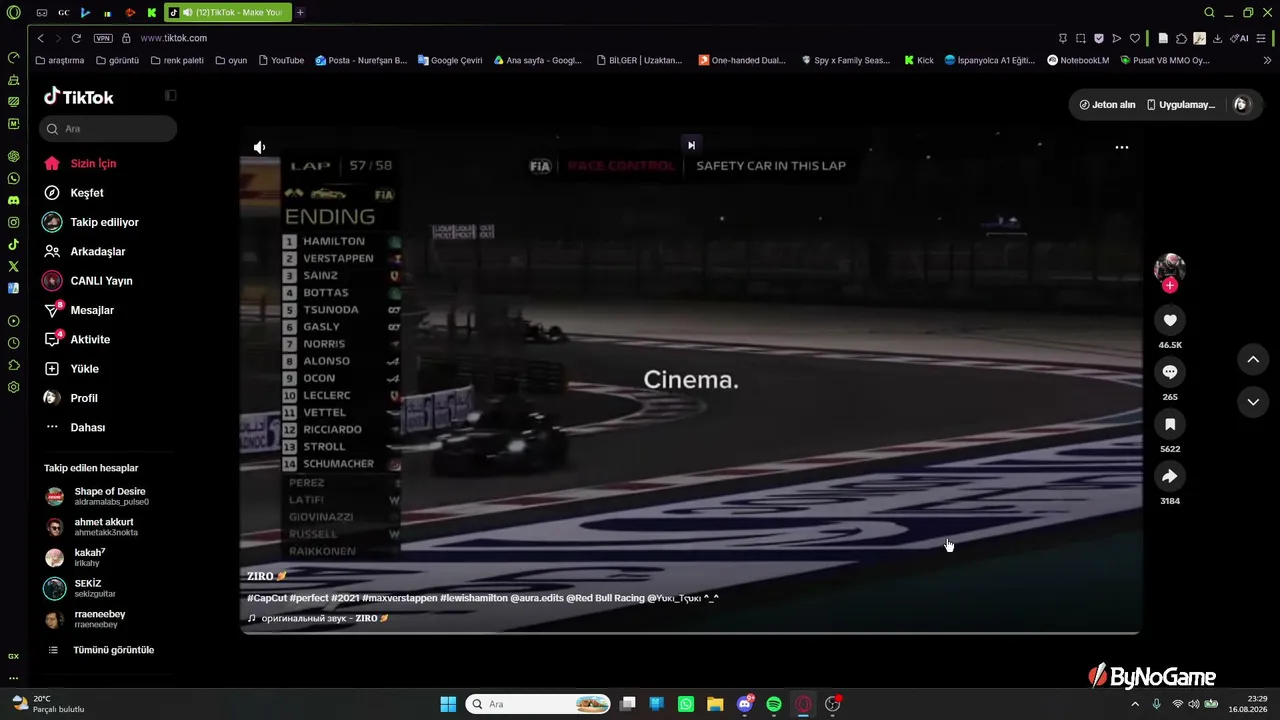Follow creator with red plus badge

click(1170, 286)
